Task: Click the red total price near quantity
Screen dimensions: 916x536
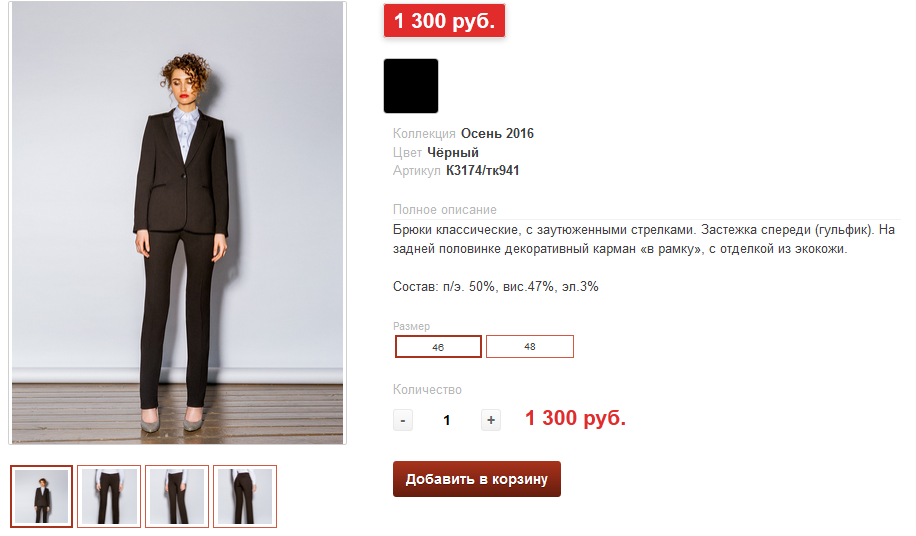Action: pyautogui.click(x=575, y=418)
